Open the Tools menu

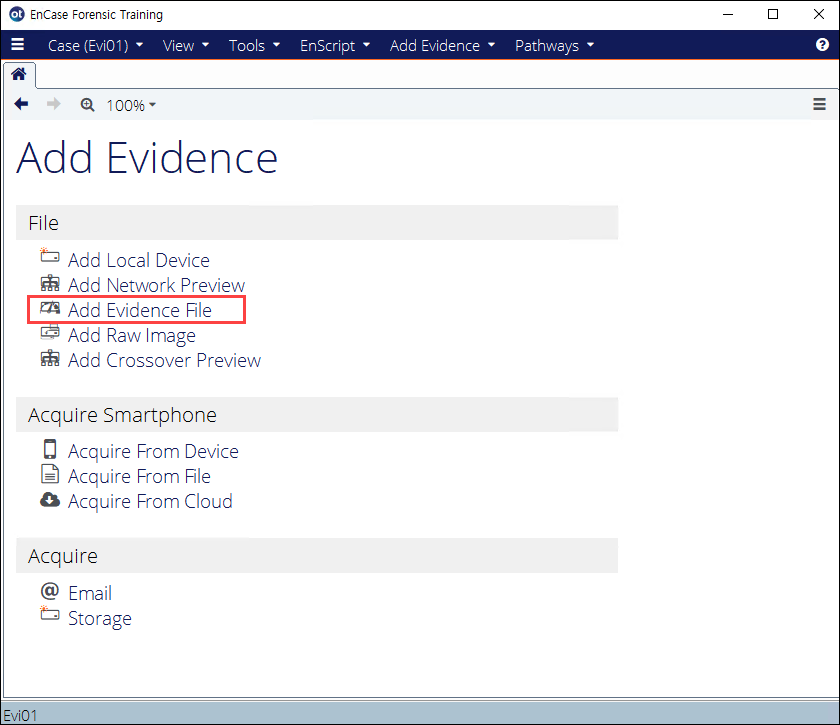coord(254,46)
